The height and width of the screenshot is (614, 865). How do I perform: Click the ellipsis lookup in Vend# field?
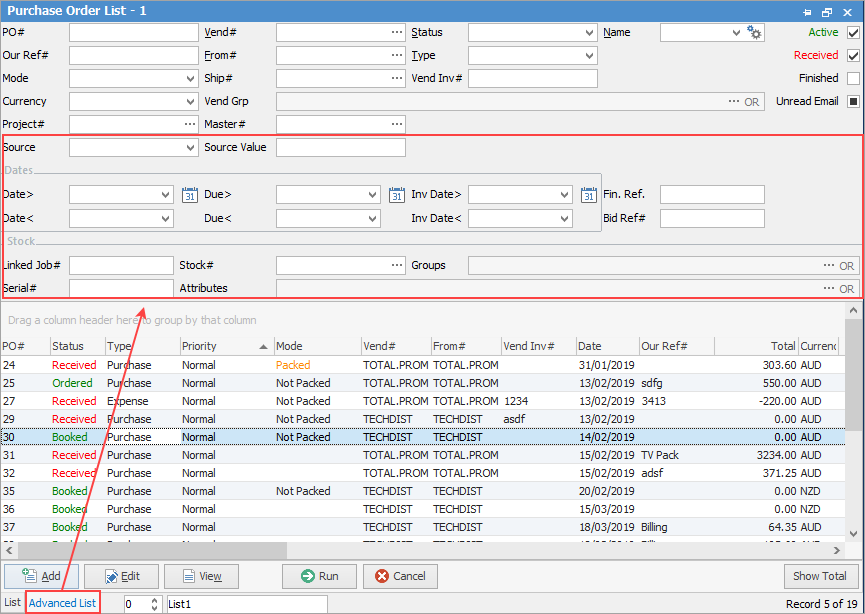397,33
